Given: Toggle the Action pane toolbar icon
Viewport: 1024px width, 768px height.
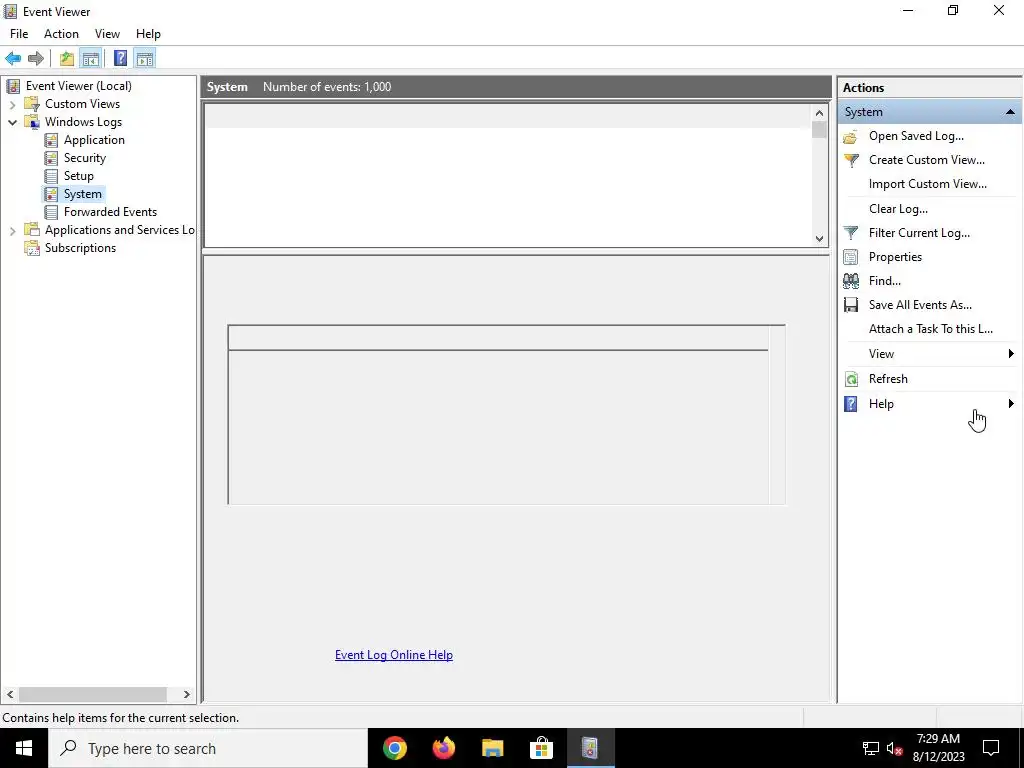Looking at the screenshot, I should tap(145, 59).
